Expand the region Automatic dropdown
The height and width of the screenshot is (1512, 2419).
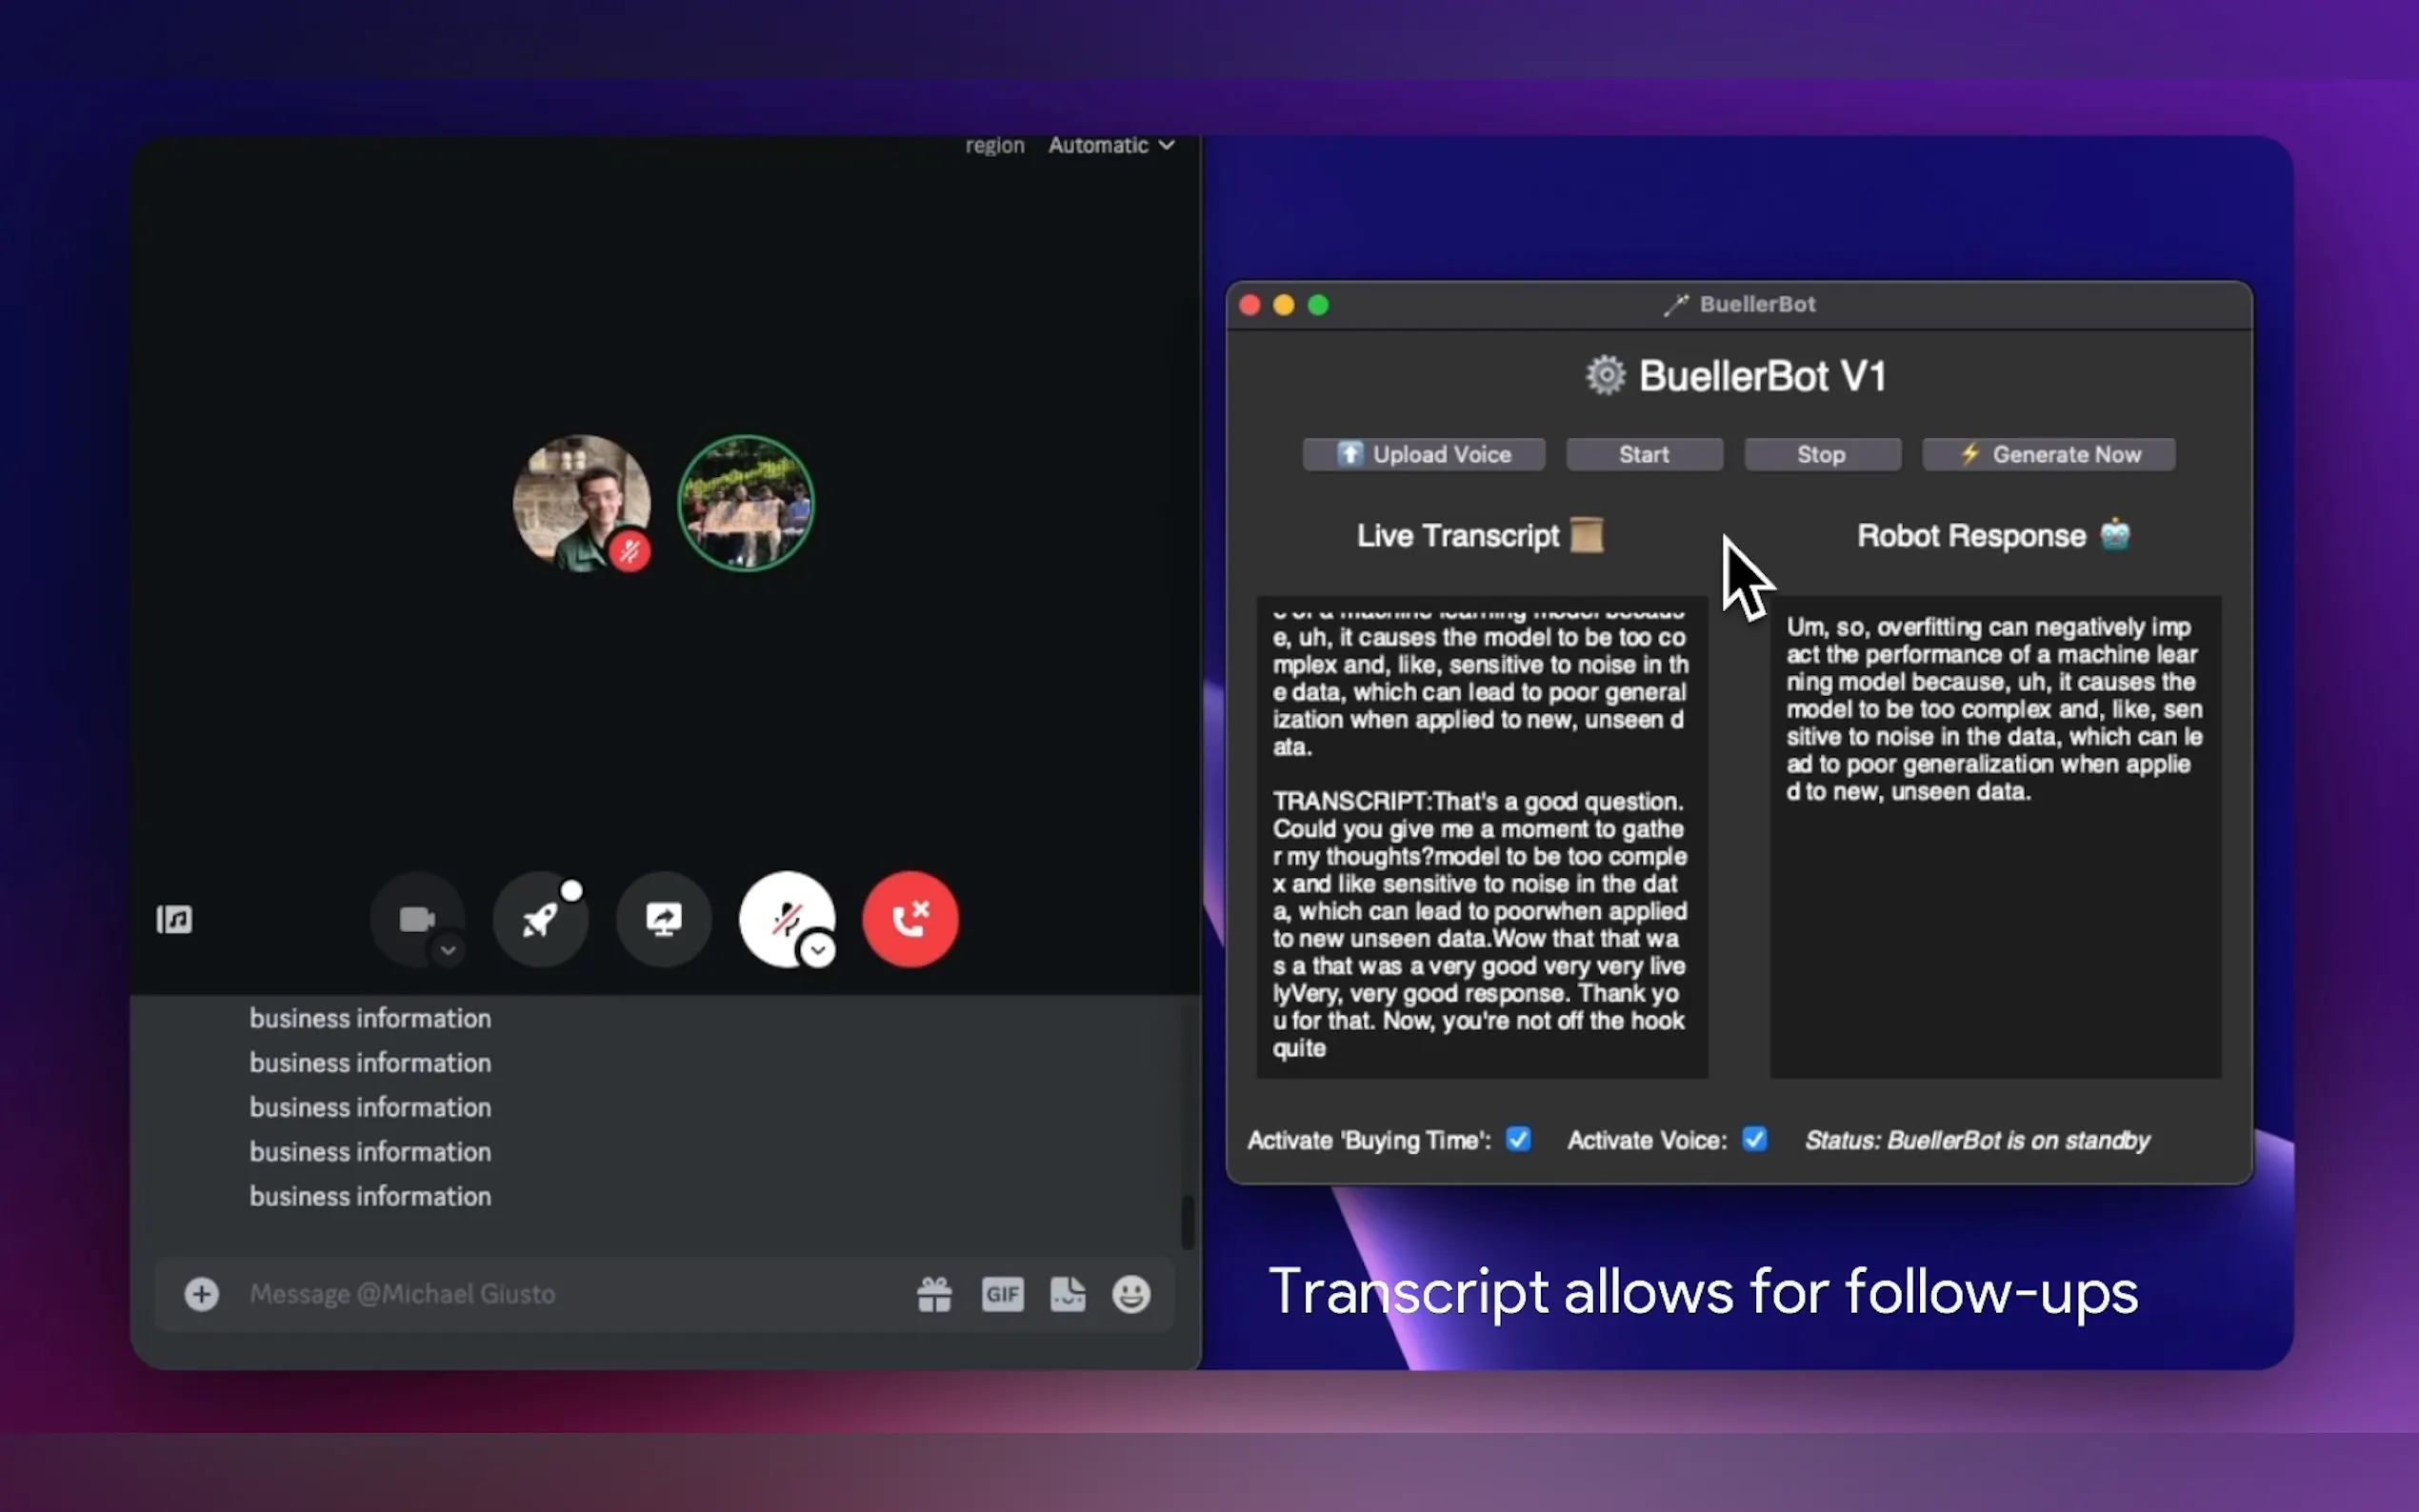coord(1111,145)
